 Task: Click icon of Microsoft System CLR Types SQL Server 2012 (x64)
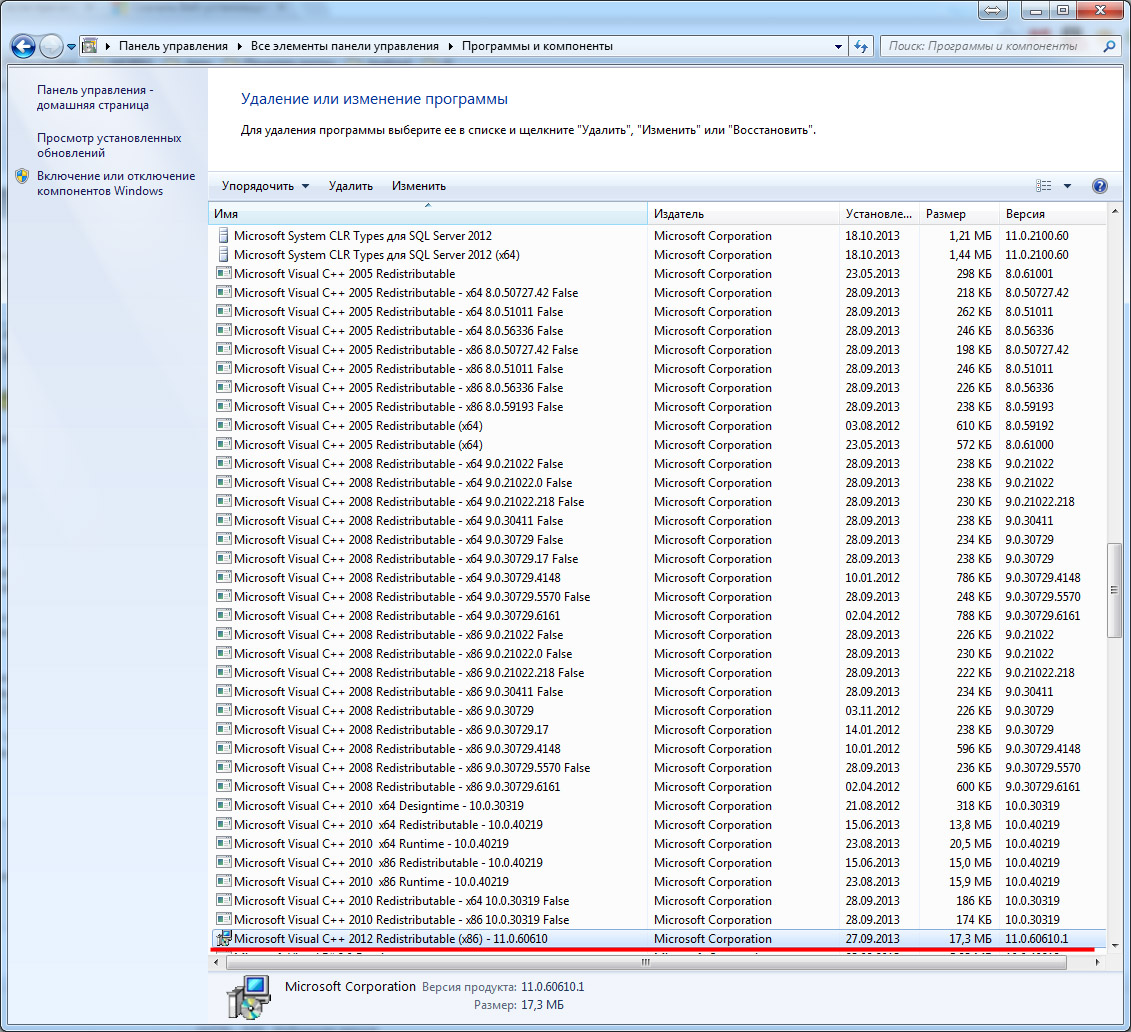224,255
